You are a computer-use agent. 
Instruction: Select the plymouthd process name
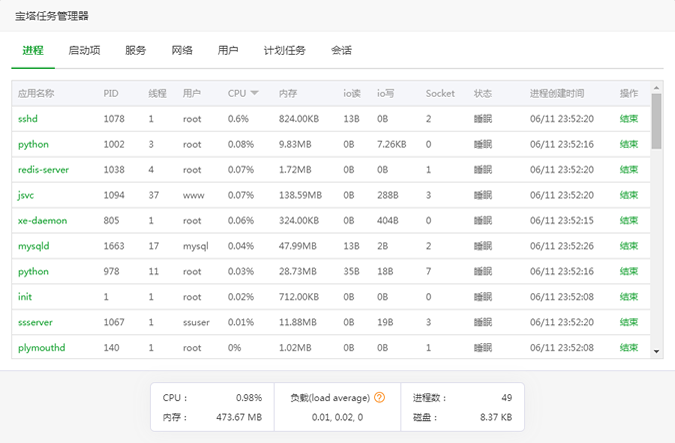41,347
